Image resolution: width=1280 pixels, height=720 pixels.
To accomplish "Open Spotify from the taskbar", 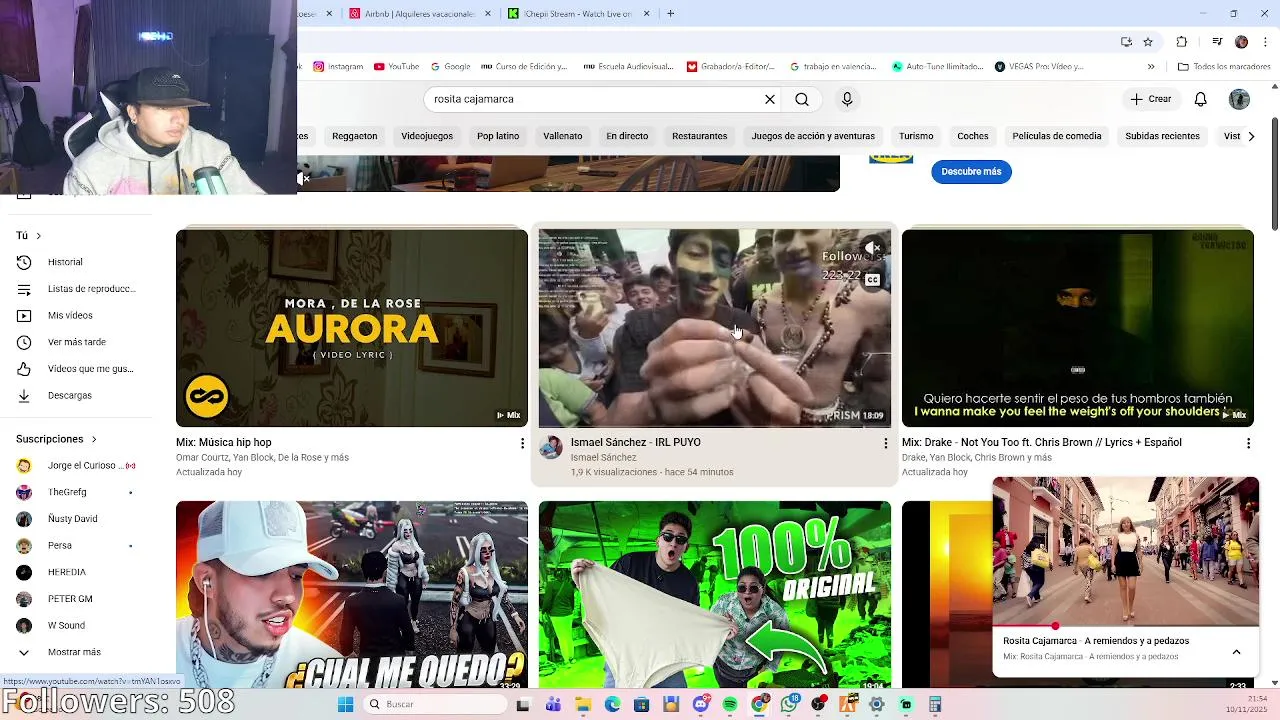I will tap(730, 704).
